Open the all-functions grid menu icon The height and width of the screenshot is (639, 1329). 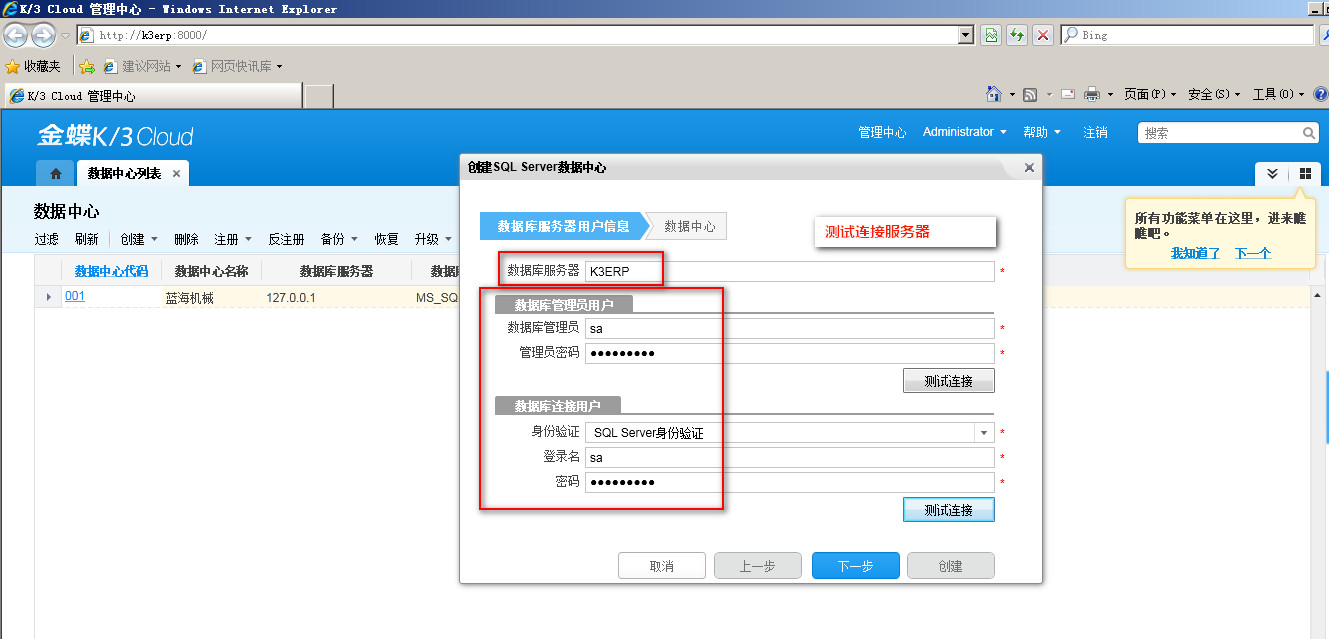pyautogui.click(x=1305, y=173)
